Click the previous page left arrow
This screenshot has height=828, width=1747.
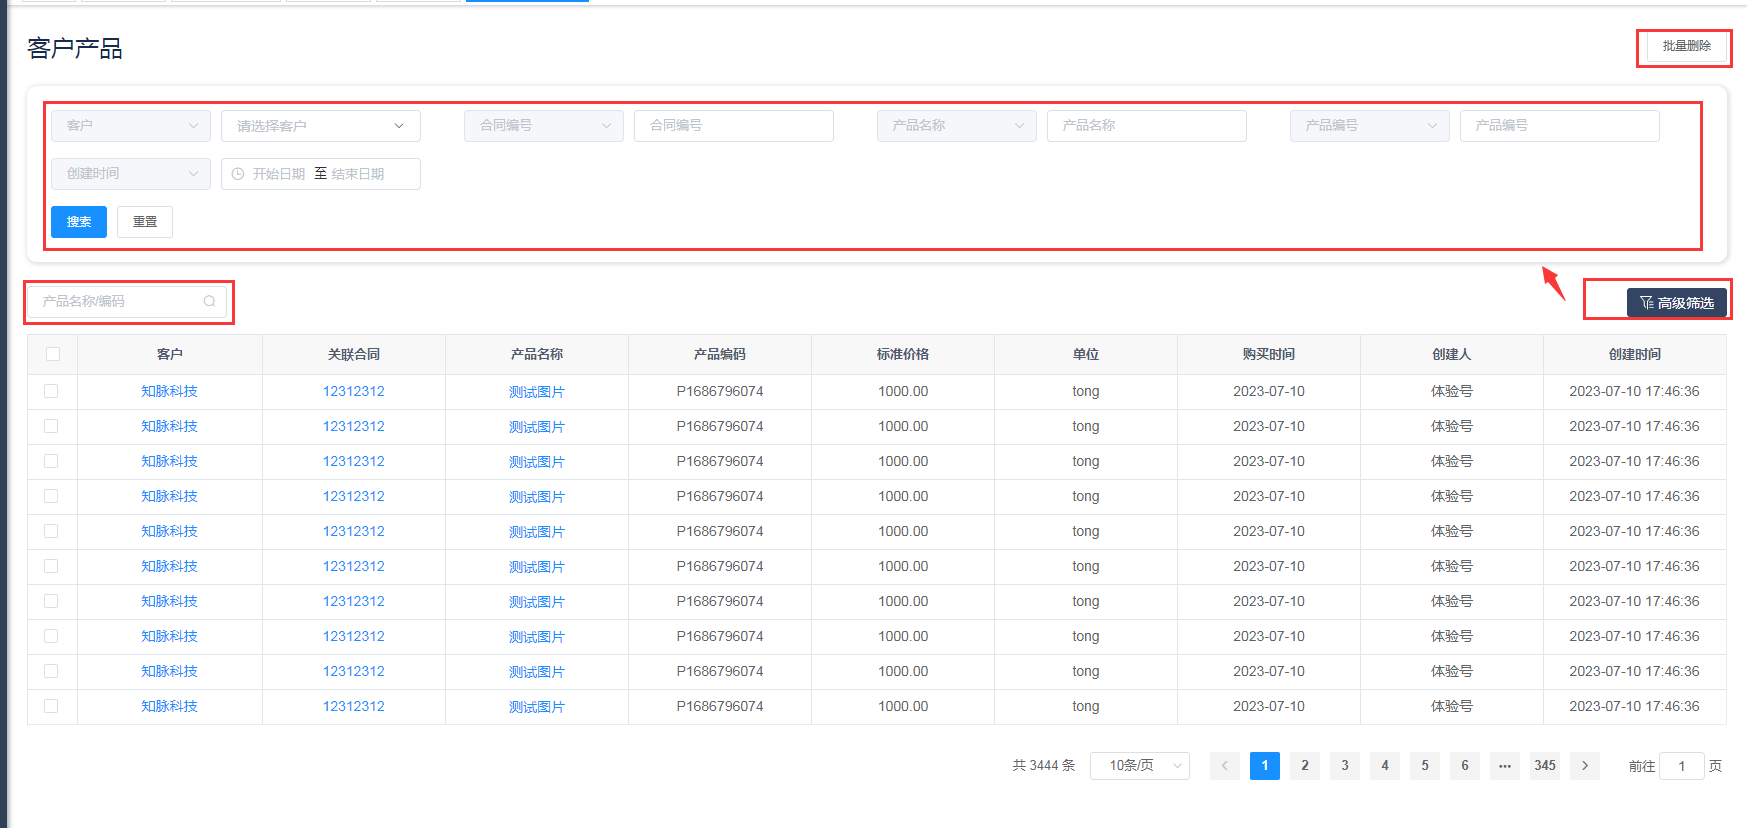click(1224, 766)
